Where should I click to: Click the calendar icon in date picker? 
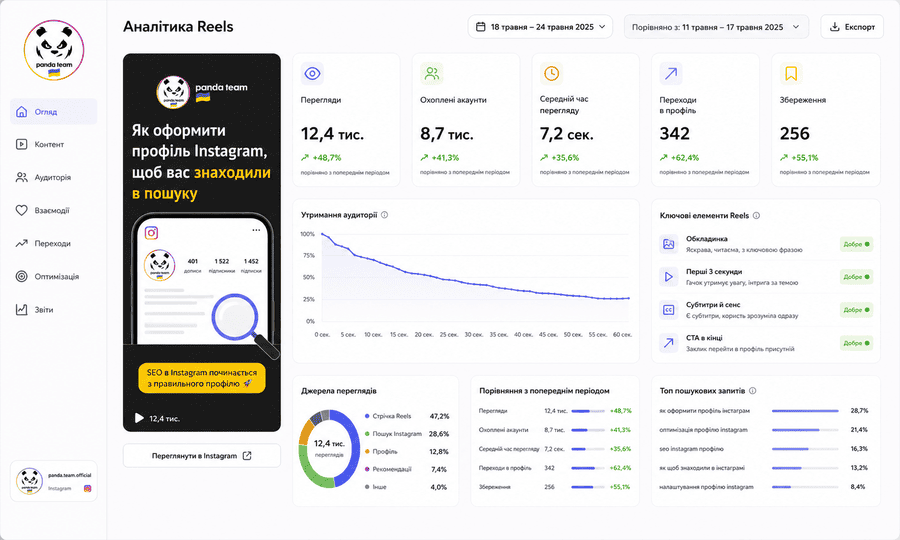coord(481,27)
